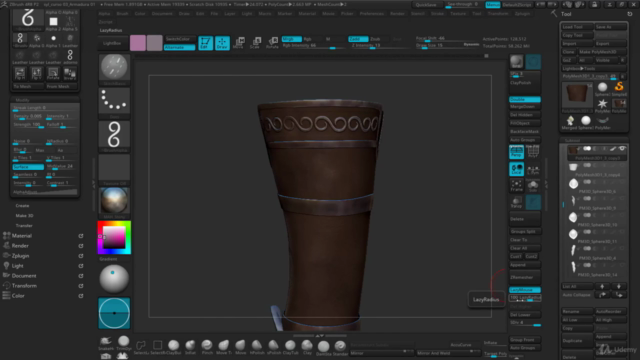Expand the Make 3D section
This screenshot has height=360, width=640.
click(x=24, y=216)
